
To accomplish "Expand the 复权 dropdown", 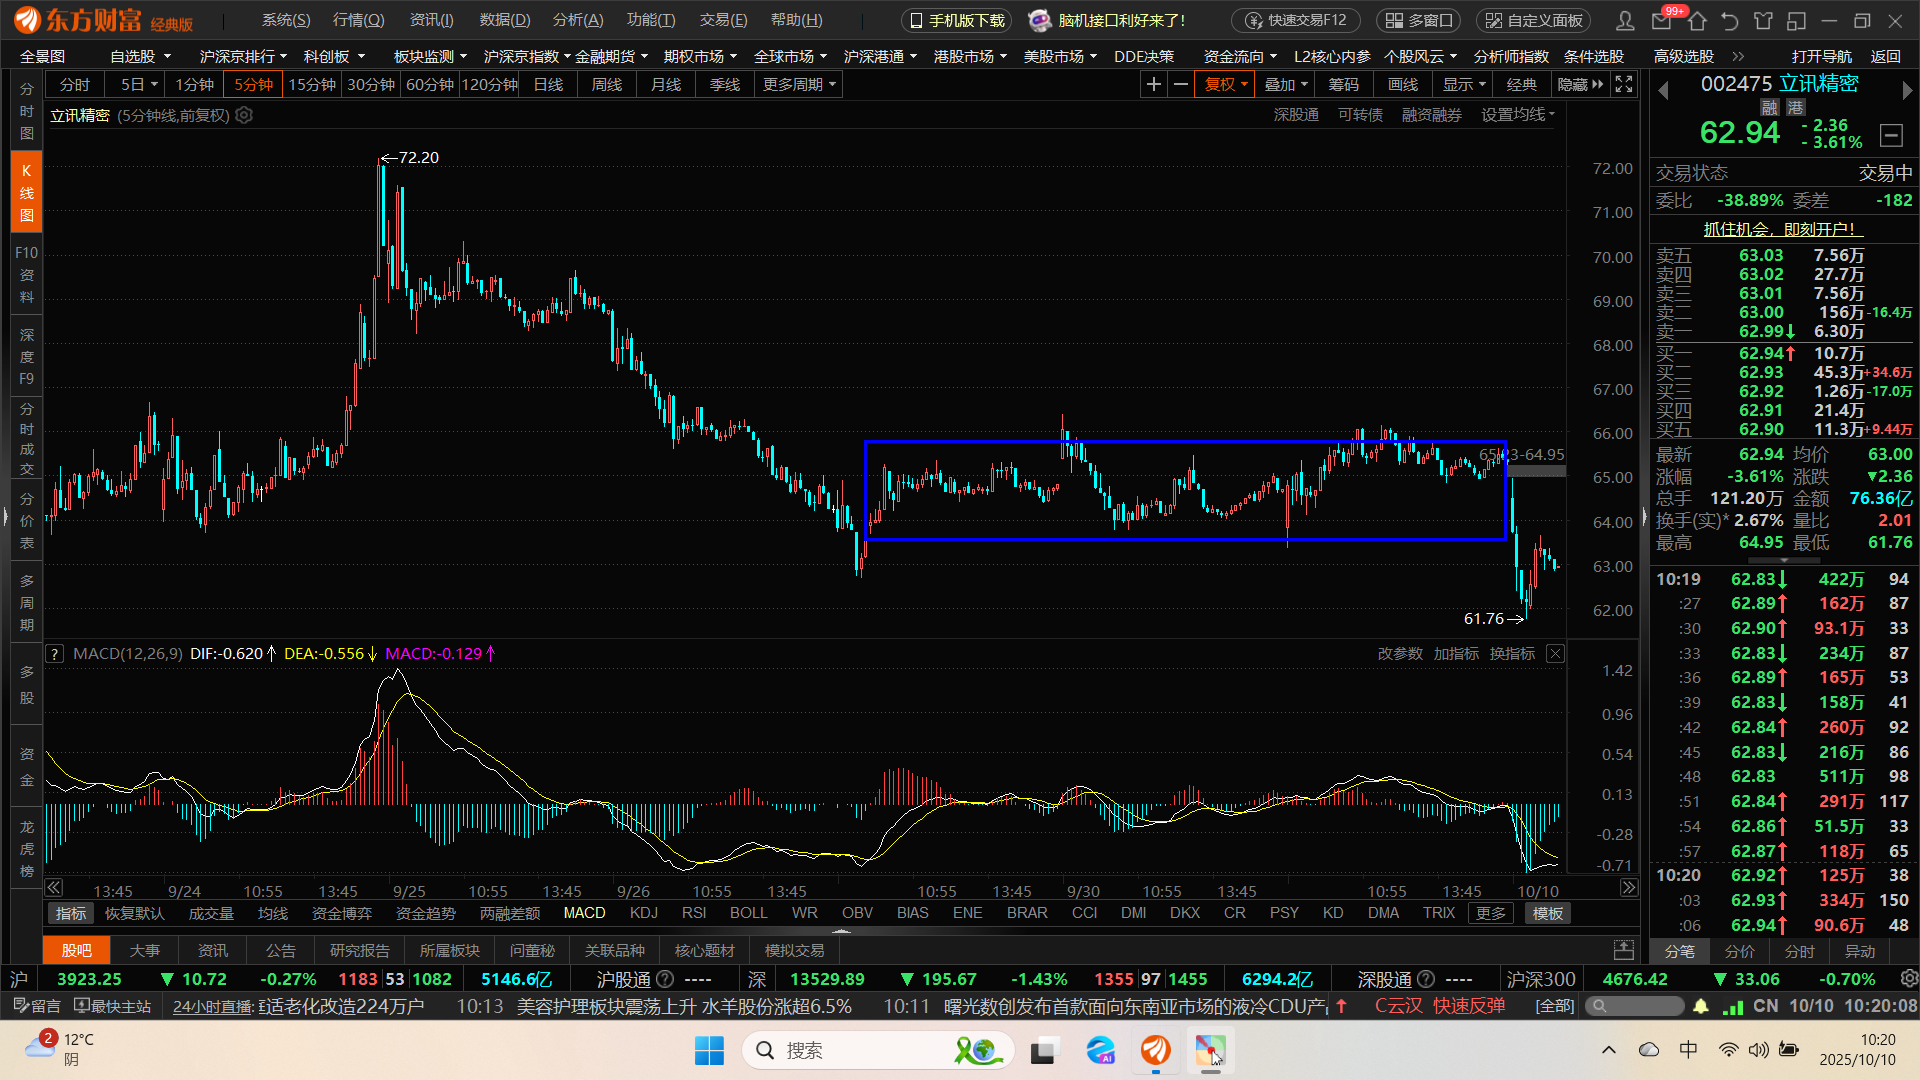I will [1225, 85].
